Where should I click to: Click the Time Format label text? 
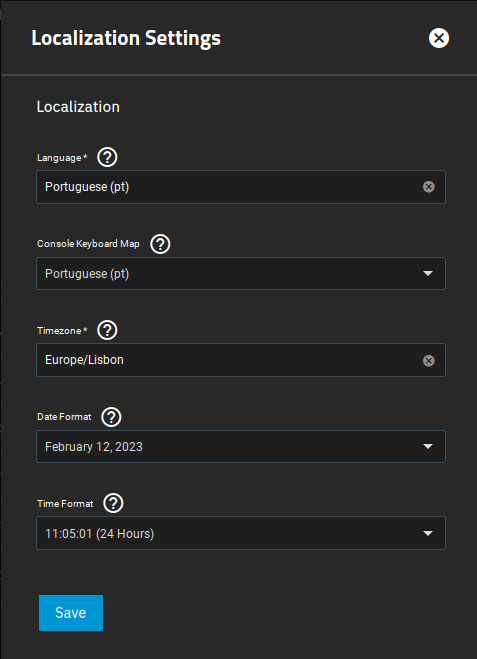pos(65,503)
